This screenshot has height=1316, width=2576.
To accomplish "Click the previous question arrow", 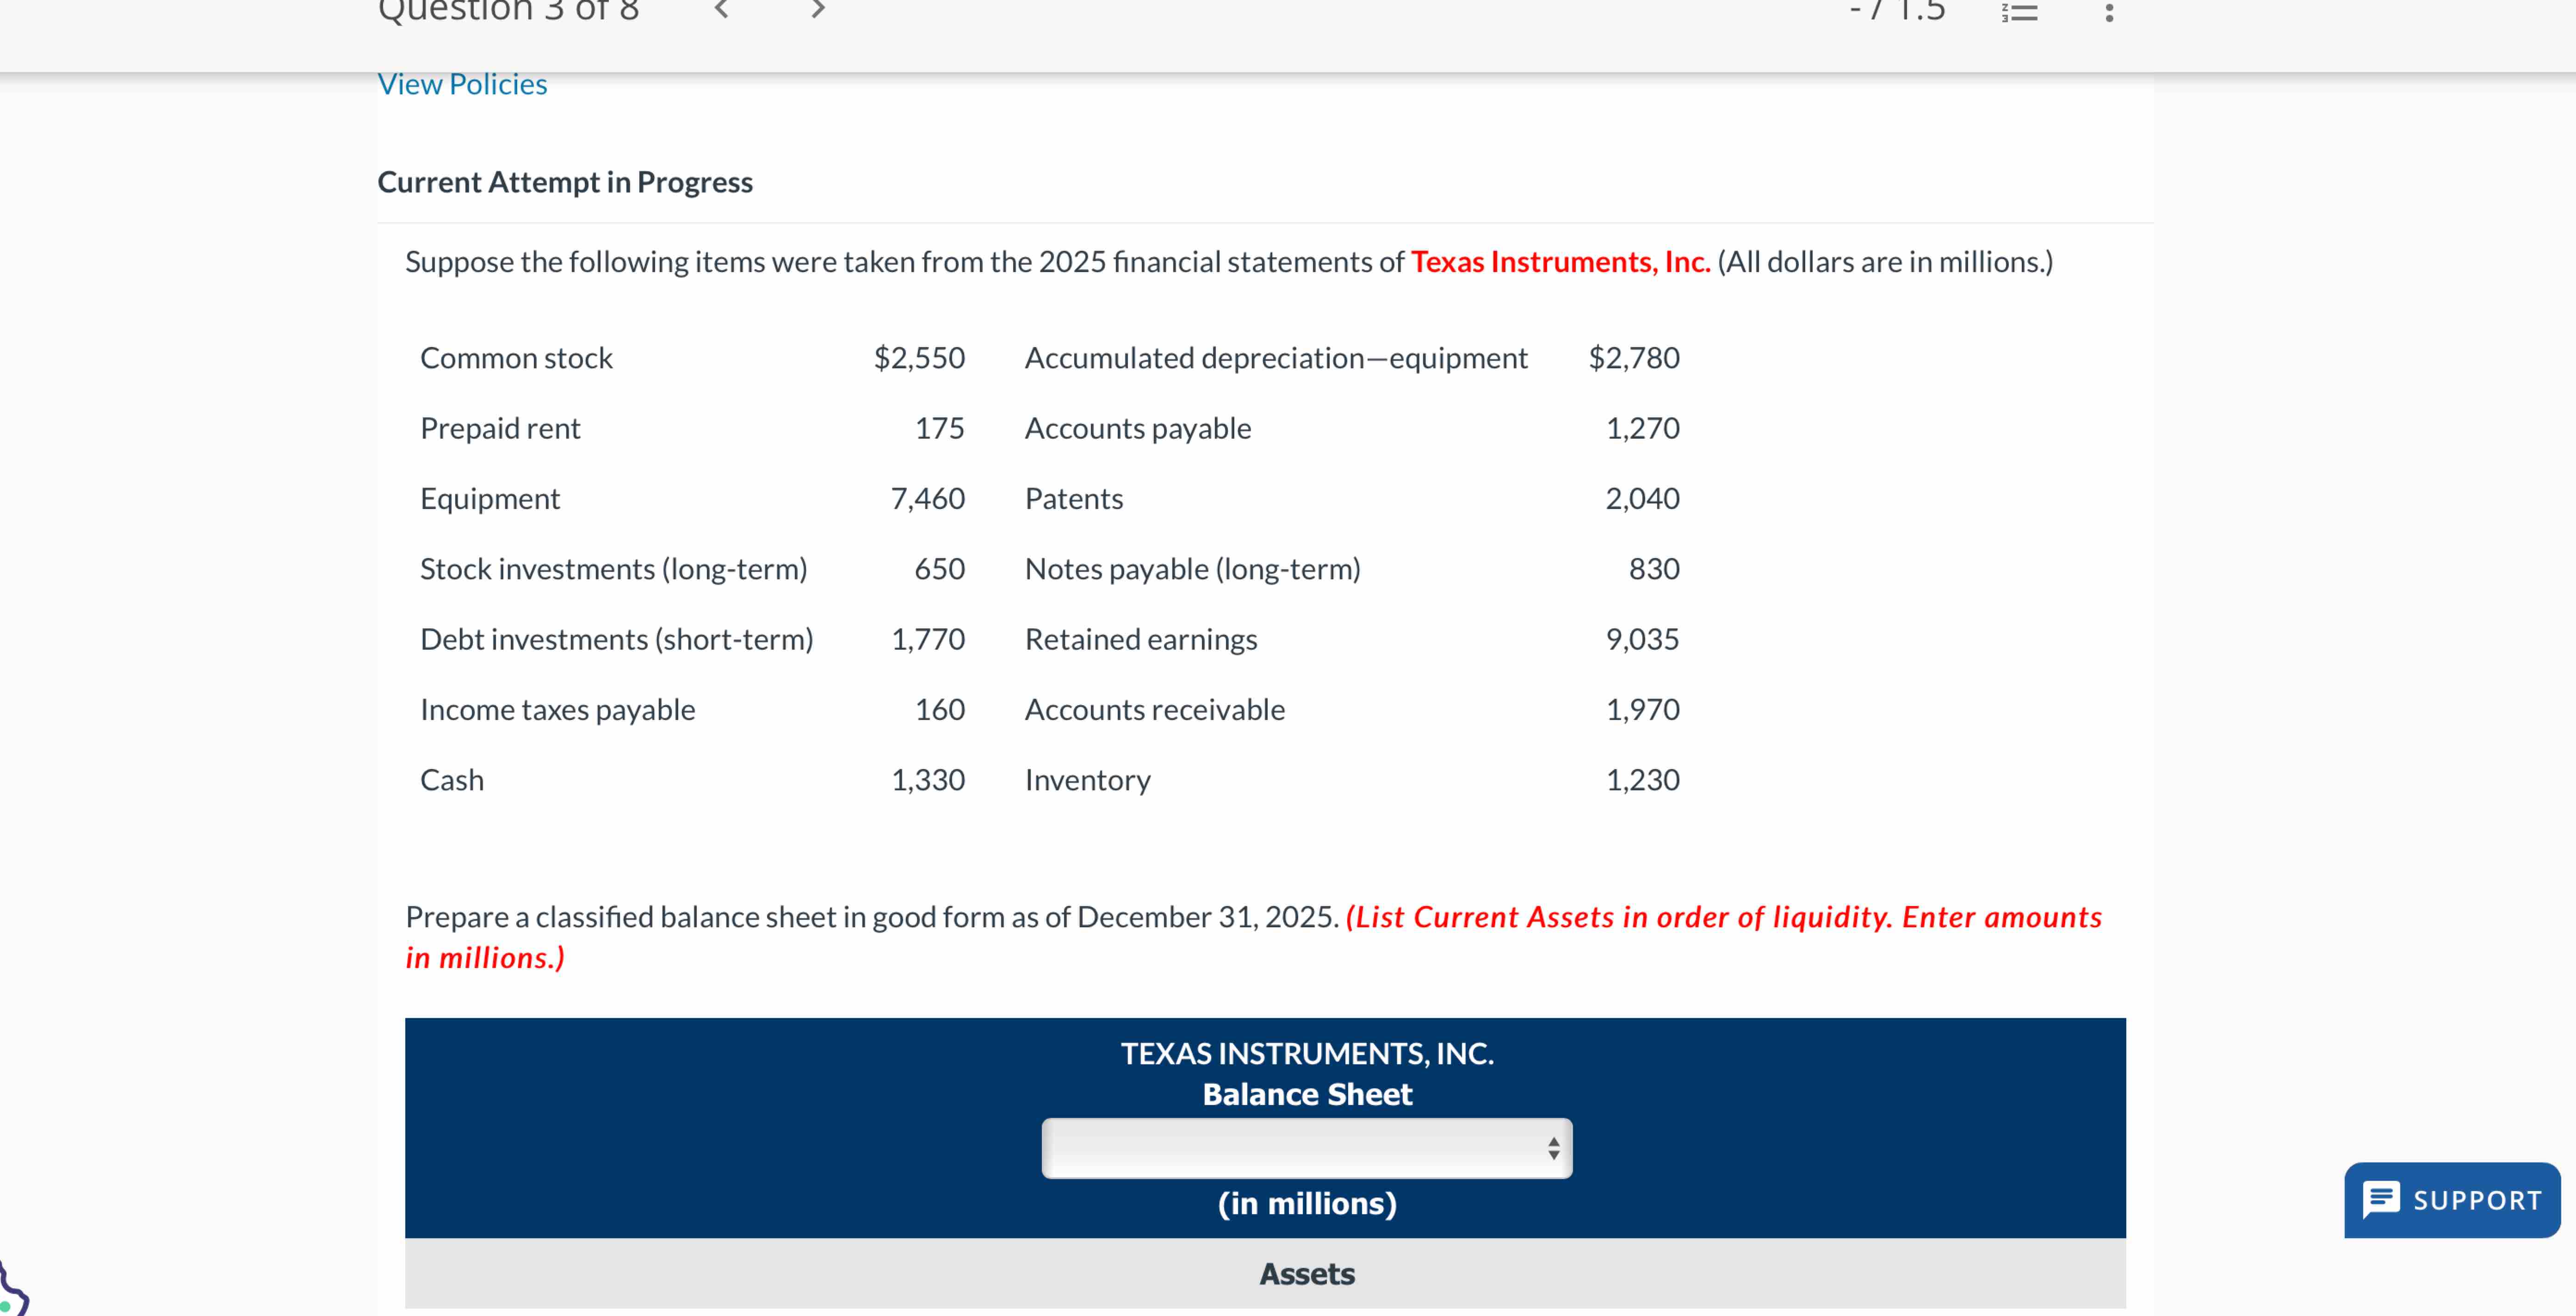I will (x=722, y=11).
